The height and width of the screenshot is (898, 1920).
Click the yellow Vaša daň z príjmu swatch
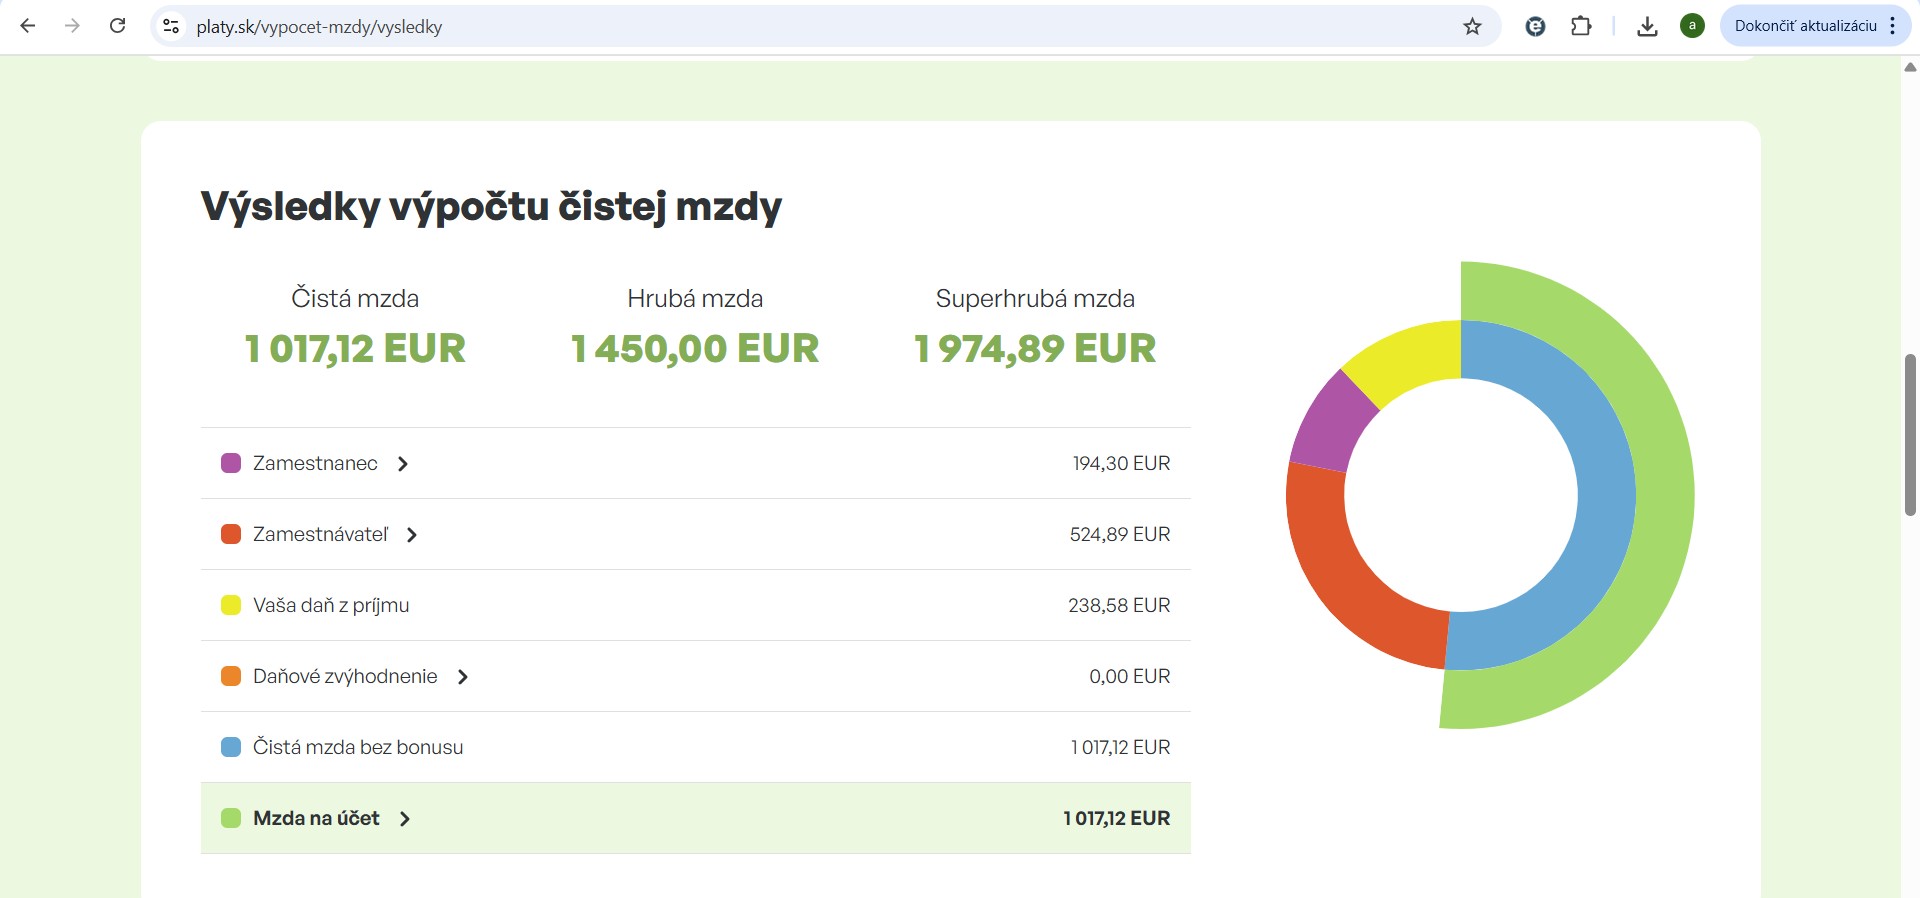point(231,605)
